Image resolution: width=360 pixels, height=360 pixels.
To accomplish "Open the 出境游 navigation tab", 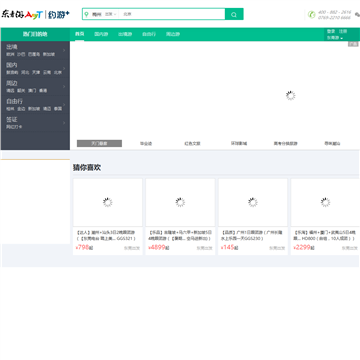I will point(125,34).
